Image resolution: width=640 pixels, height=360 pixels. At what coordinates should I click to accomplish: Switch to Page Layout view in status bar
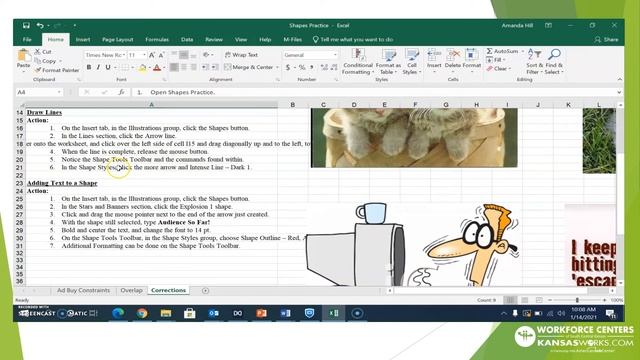point(525,300)
